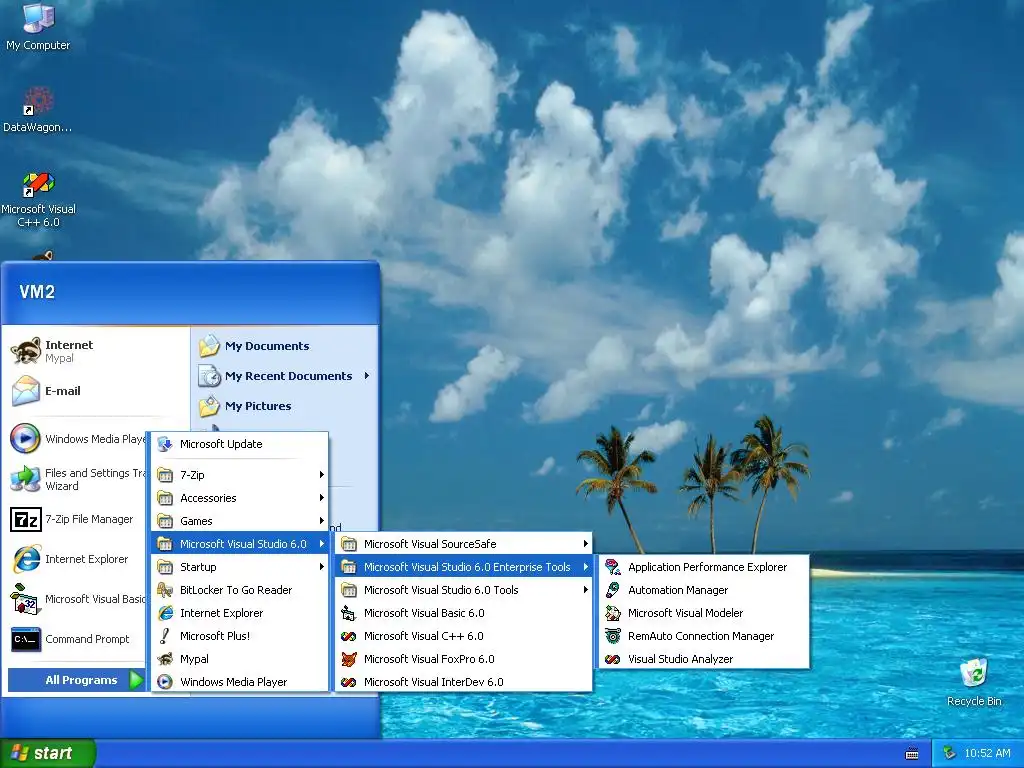This screenshot has height=768, width=1024.
Task: Click the BitLocker To Go Reader icon
Action: click(165, 590)
